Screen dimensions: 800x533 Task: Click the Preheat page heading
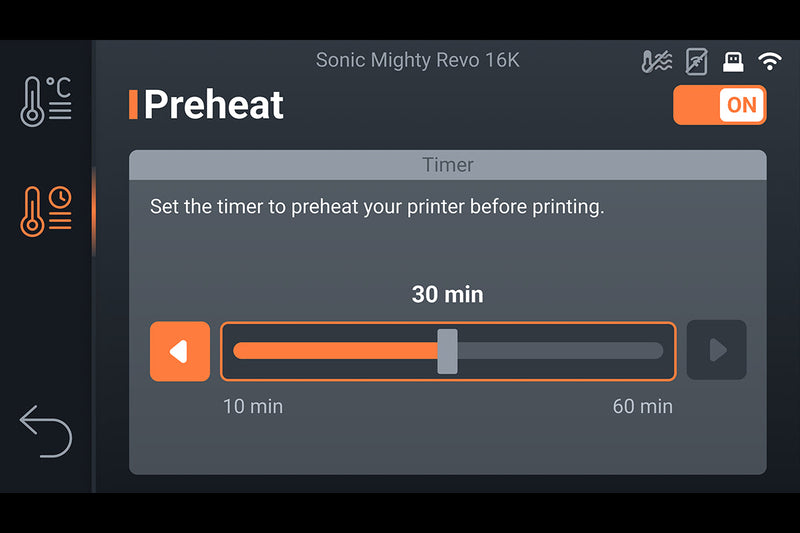[x=214, y=105]
